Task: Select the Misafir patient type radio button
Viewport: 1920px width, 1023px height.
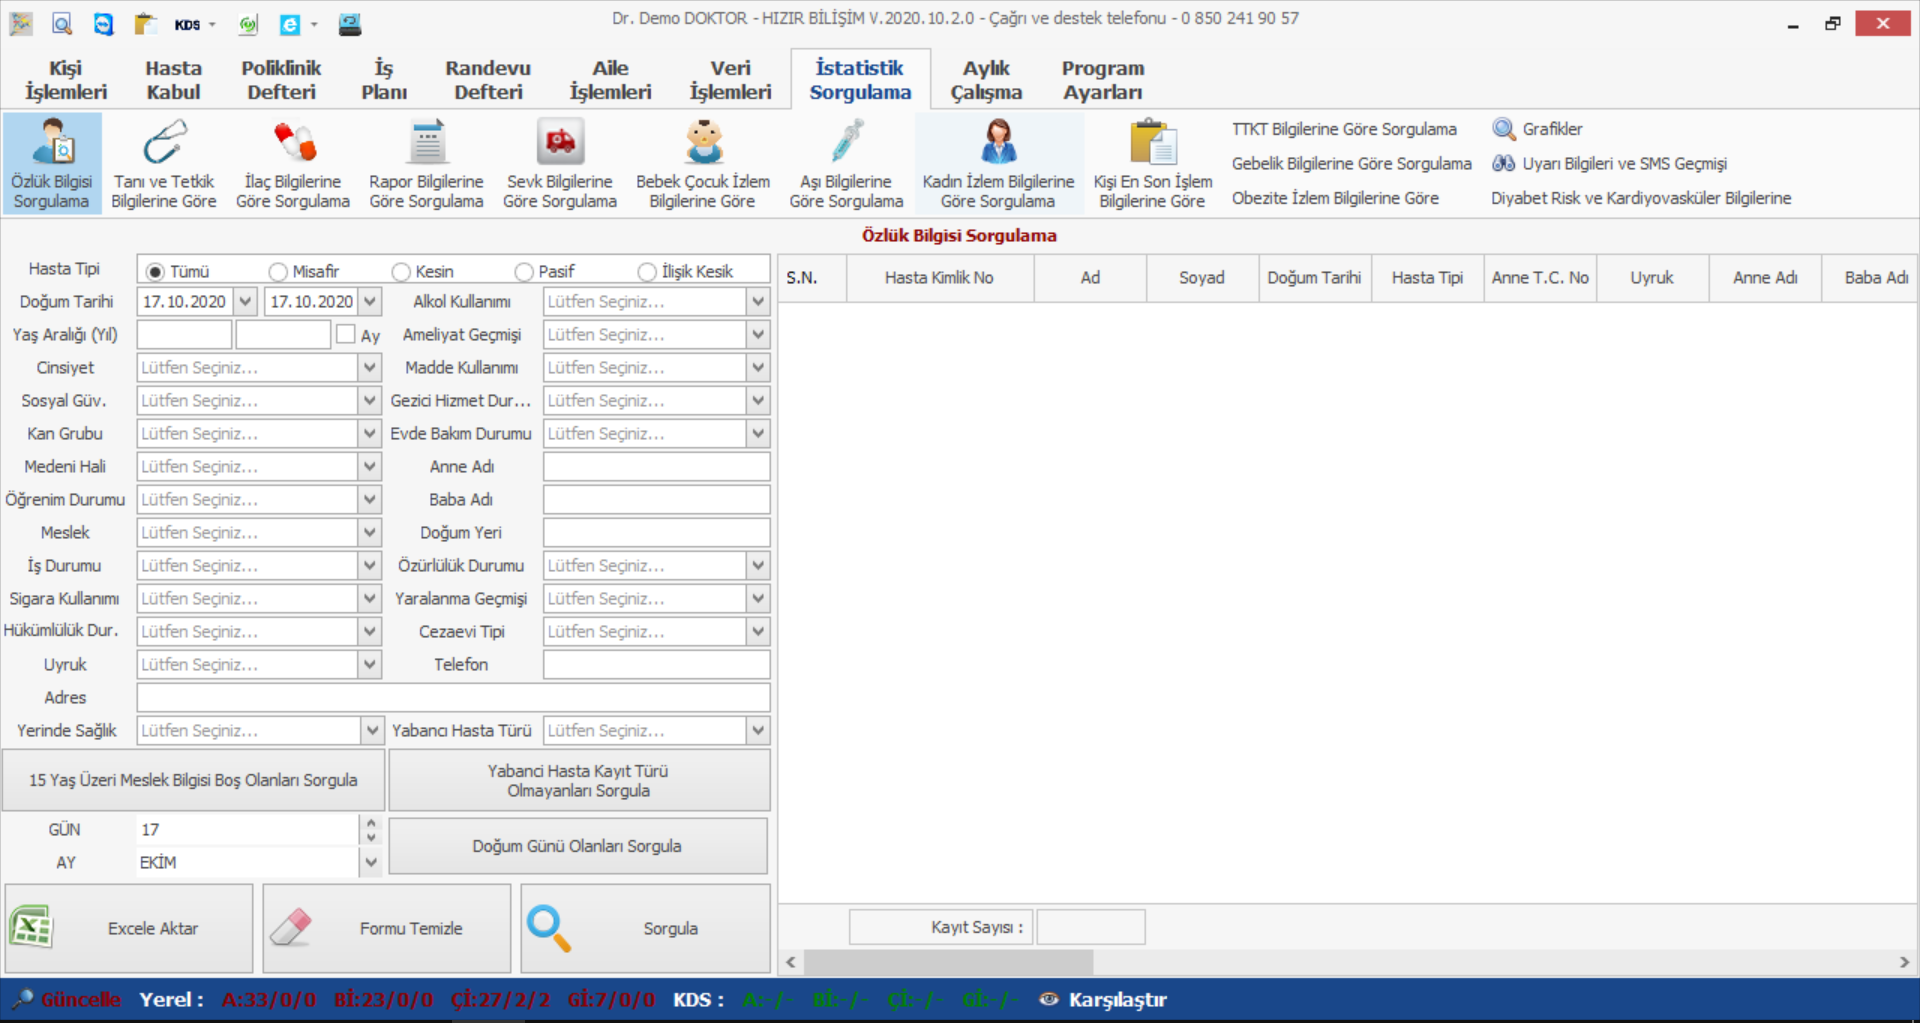Action: point(279,272)
